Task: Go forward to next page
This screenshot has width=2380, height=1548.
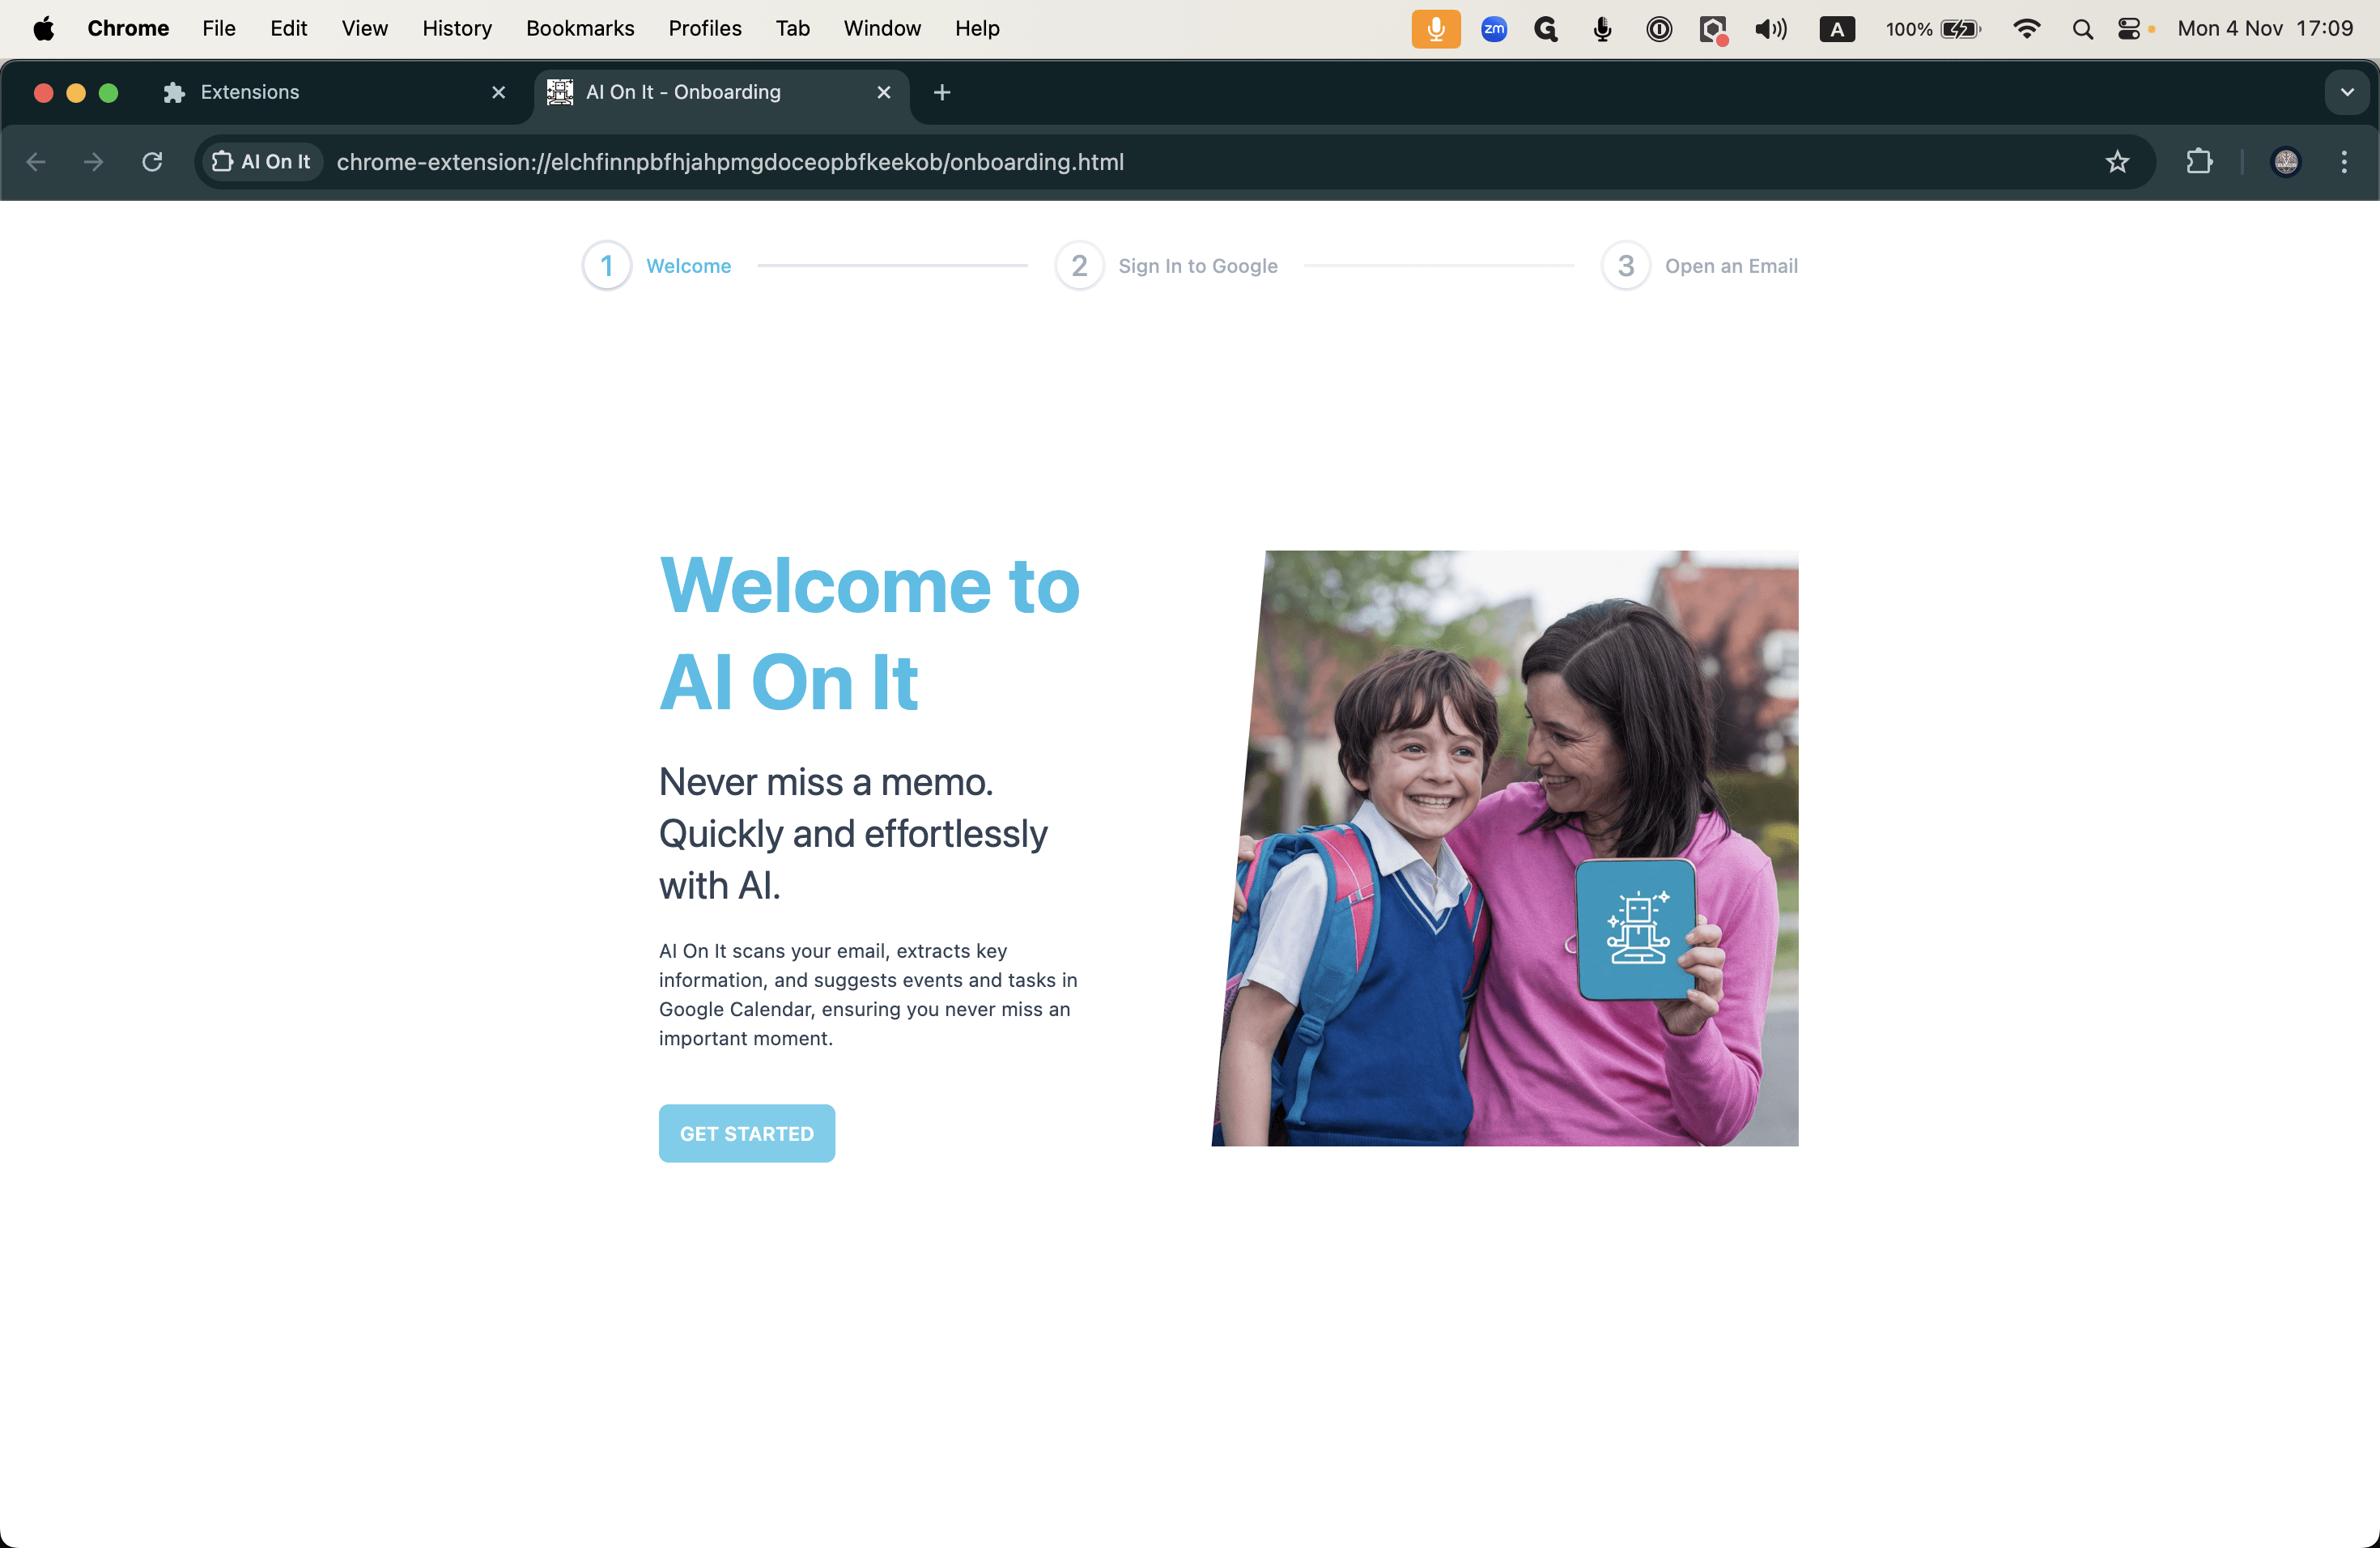Action: (94, 162)
